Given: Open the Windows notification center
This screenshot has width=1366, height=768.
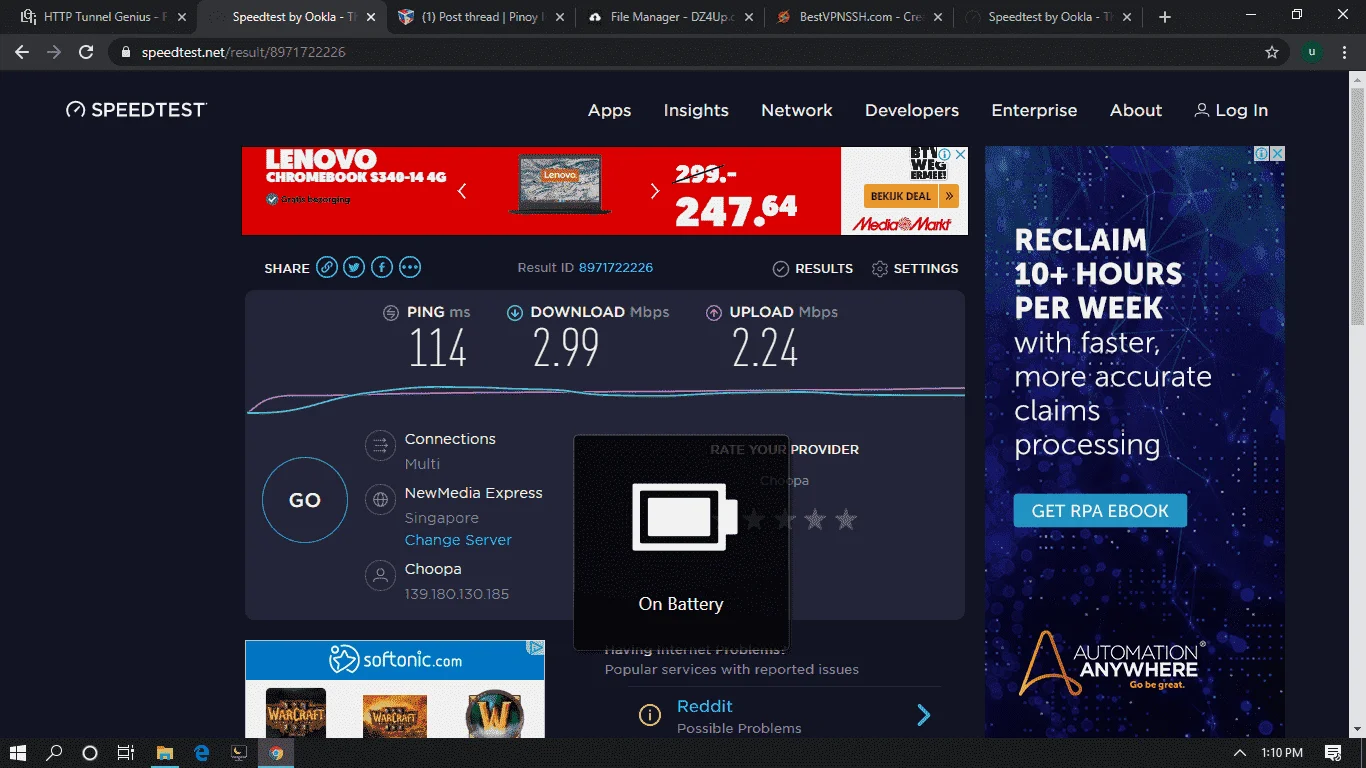Looking at the screenshot, I should (1332, 753).
